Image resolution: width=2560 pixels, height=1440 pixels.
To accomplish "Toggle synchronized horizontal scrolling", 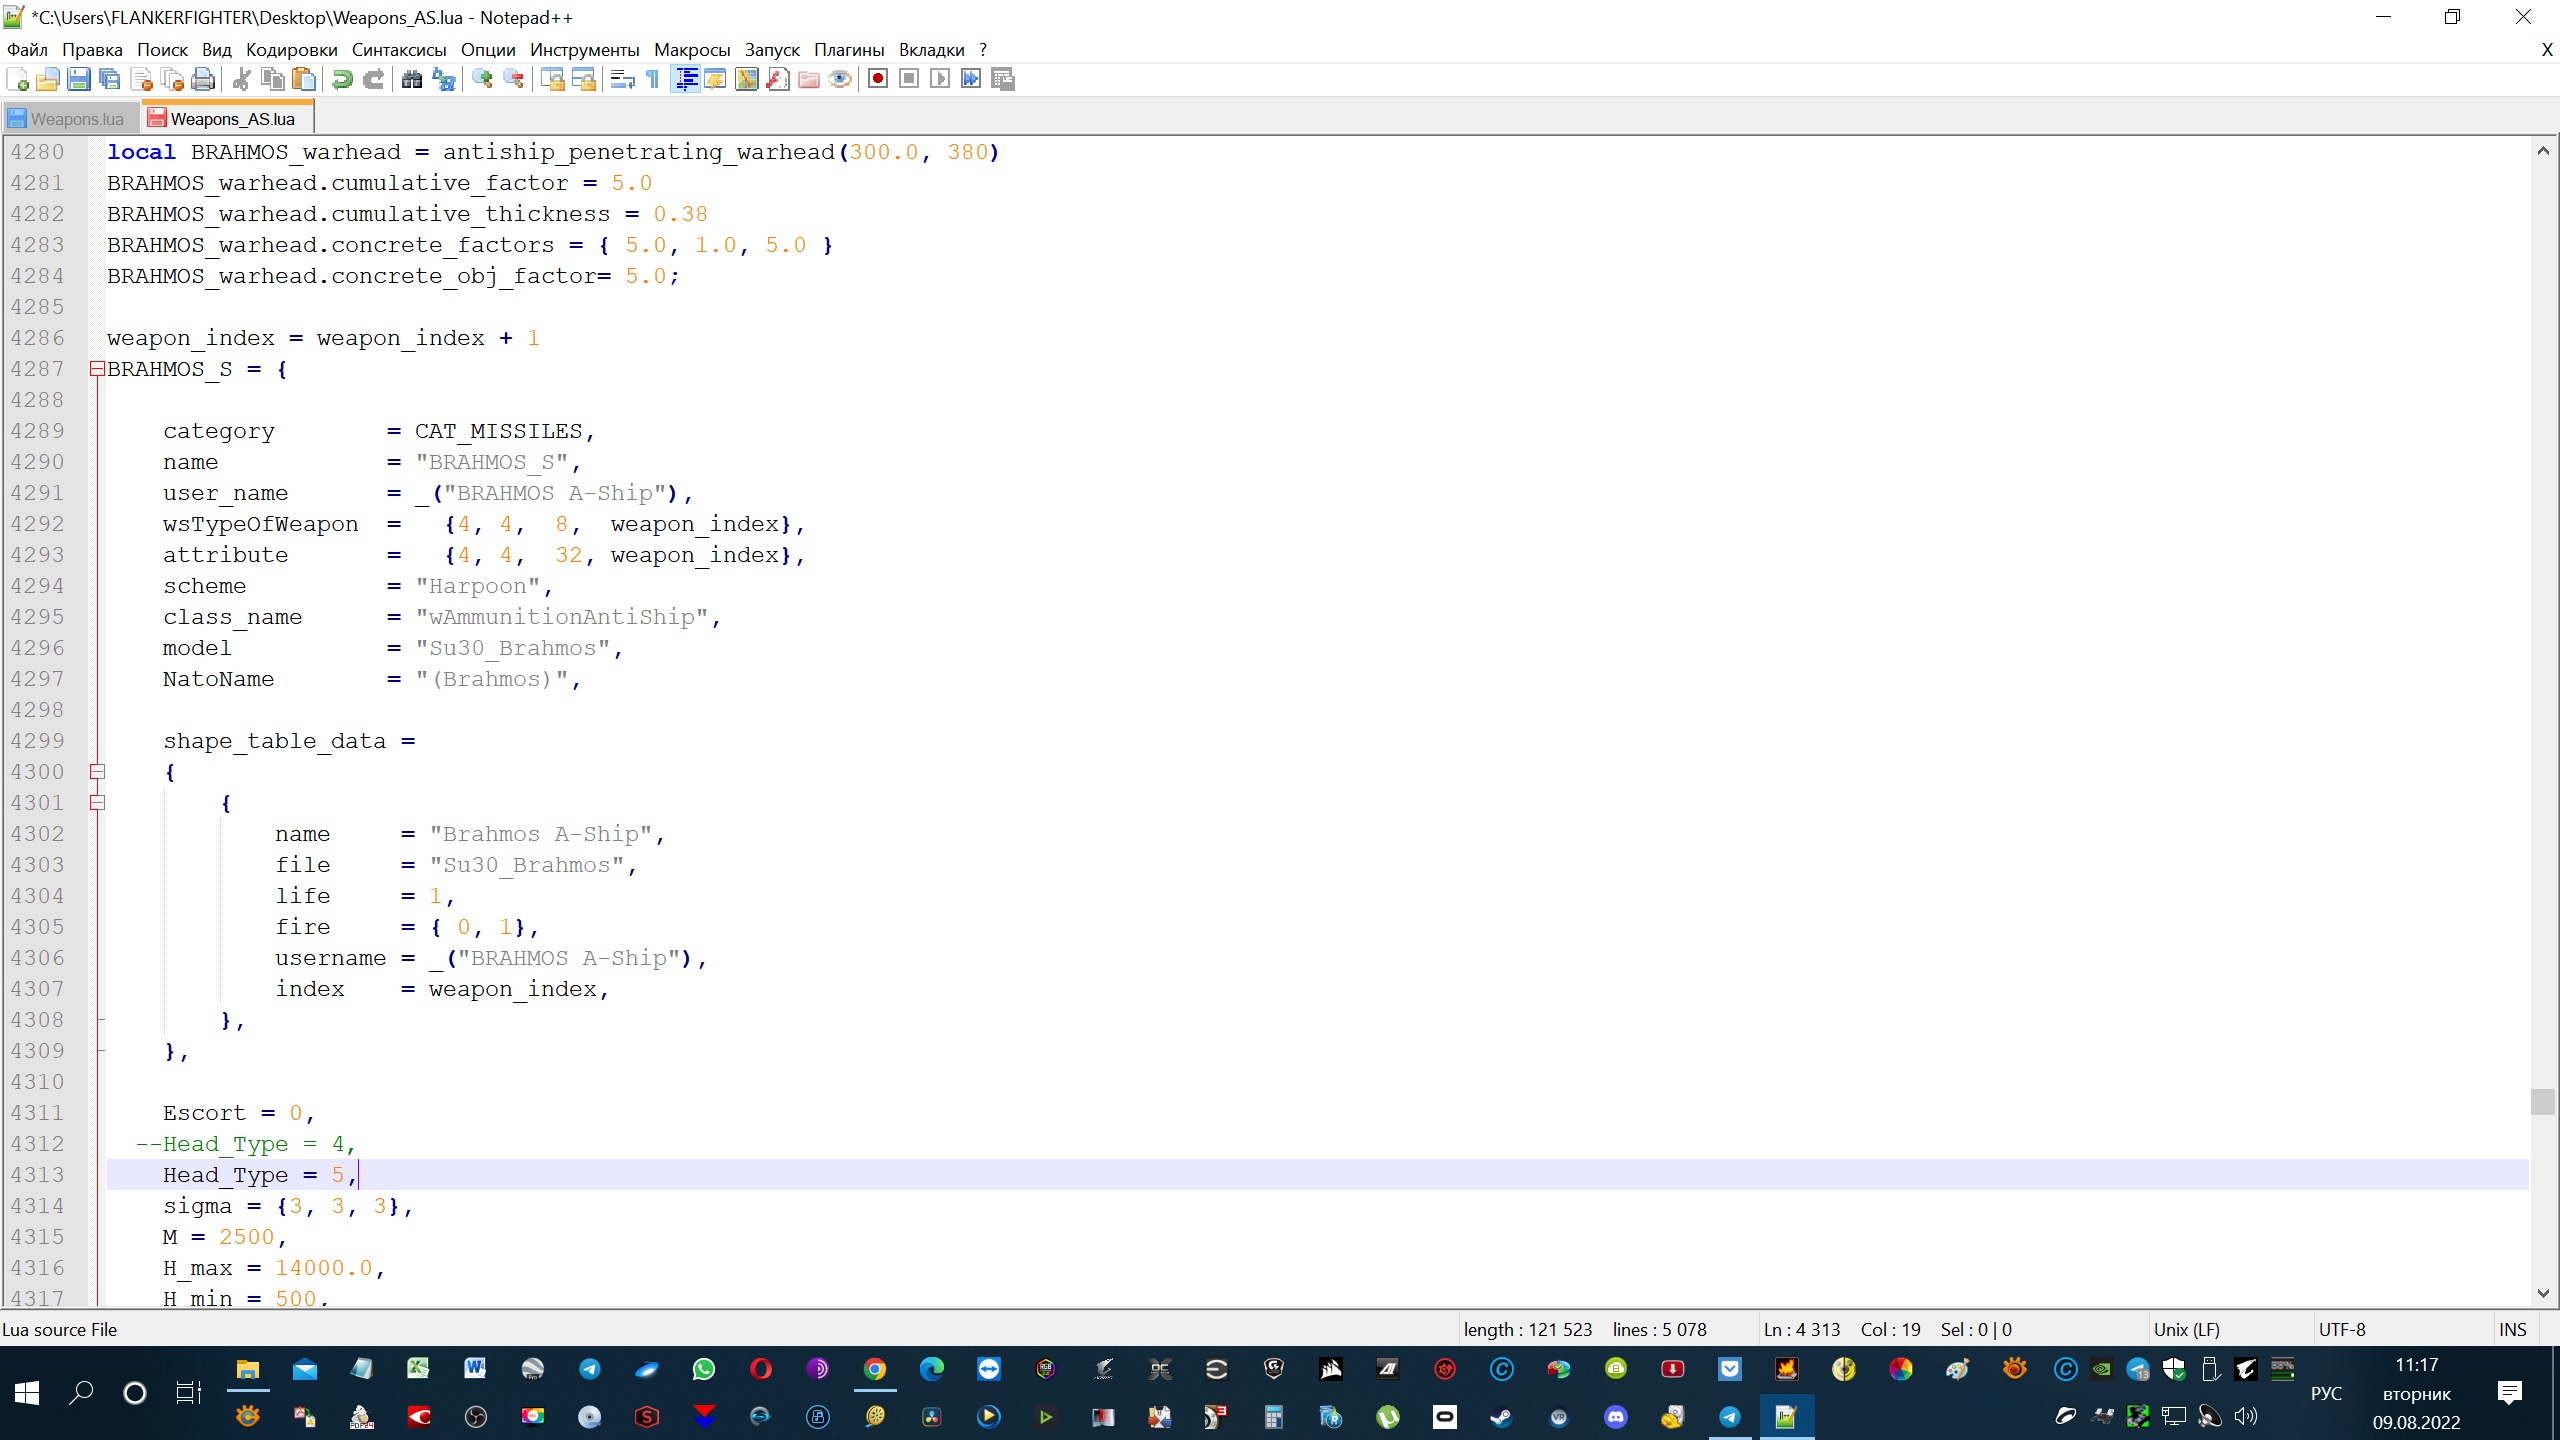I will coord(583,79).
